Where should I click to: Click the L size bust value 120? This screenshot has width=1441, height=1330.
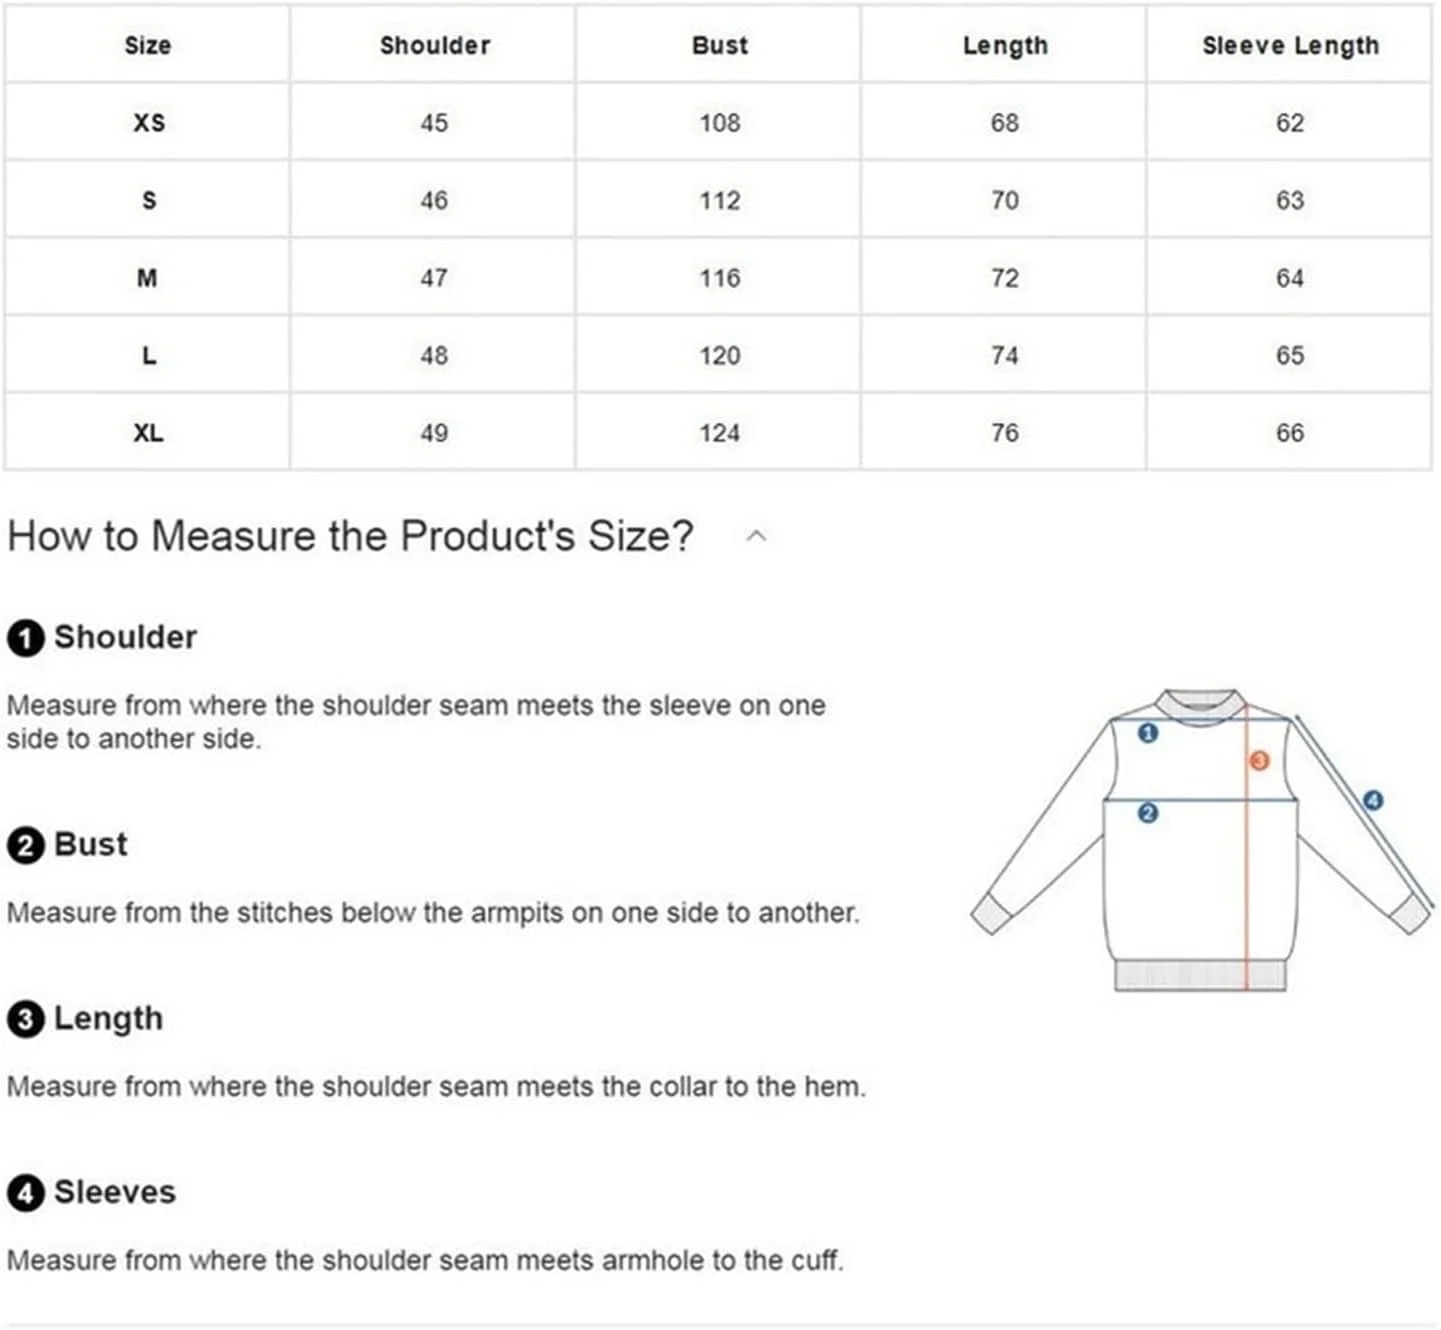click(719, 356)
